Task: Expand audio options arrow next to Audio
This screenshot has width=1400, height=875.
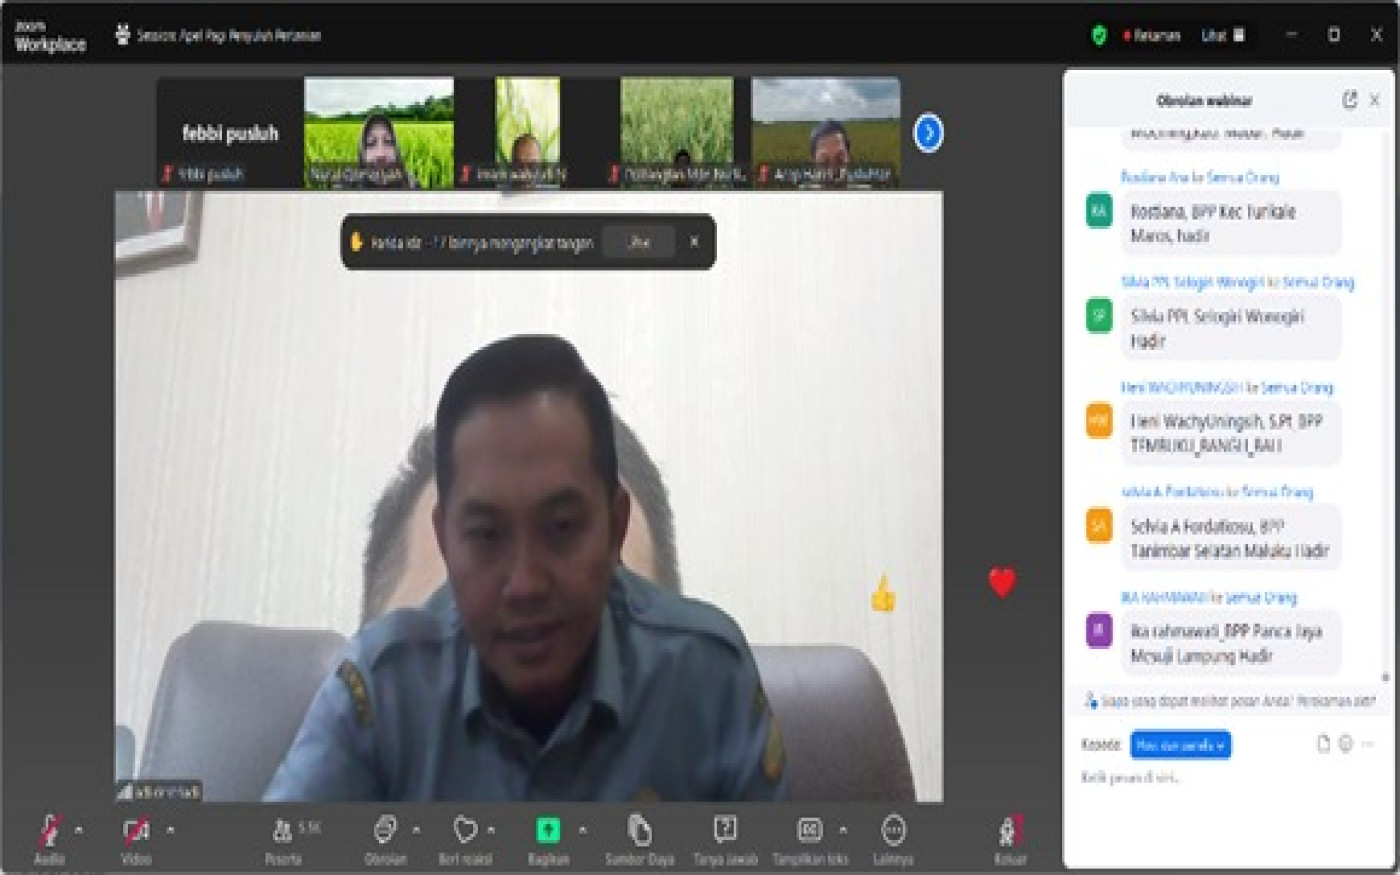Action: click(79, 830)
